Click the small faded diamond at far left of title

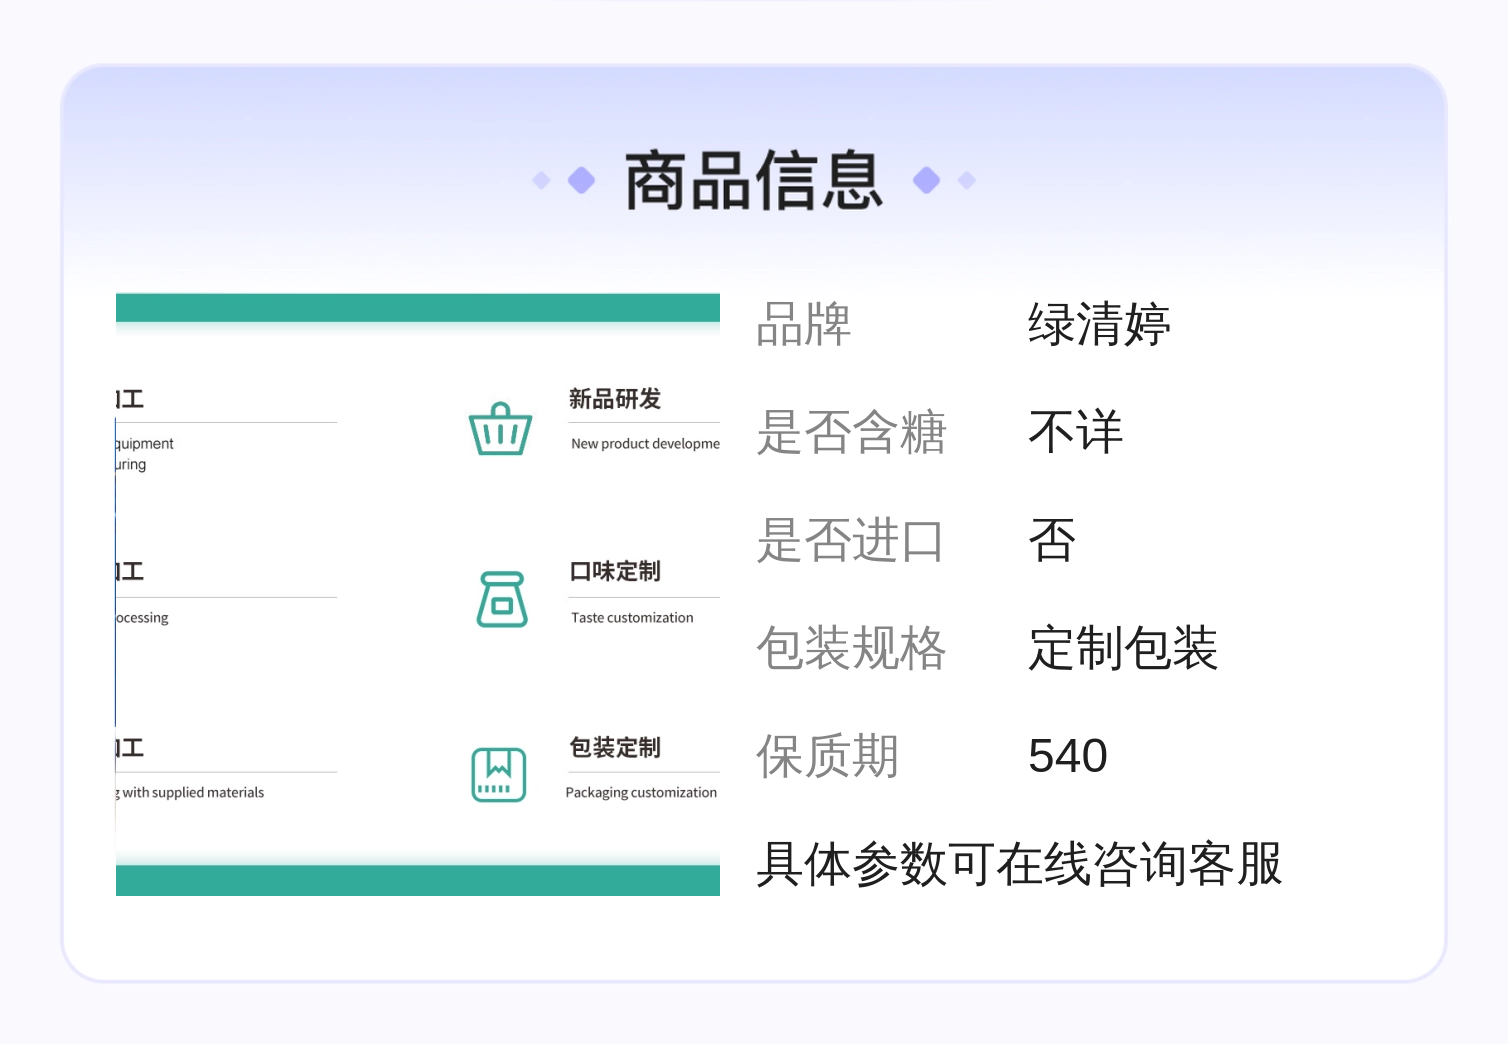541,180
